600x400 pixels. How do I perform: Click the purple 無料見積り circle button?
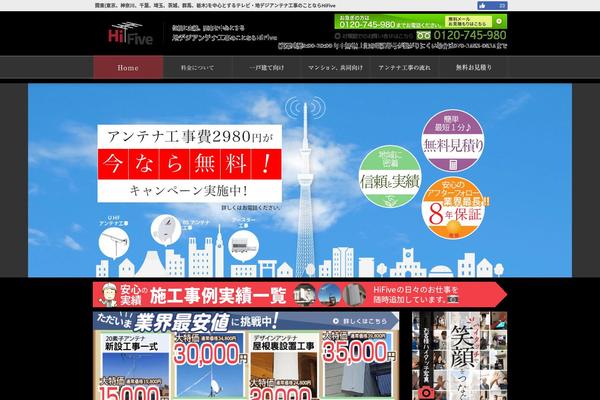(453, 140)
